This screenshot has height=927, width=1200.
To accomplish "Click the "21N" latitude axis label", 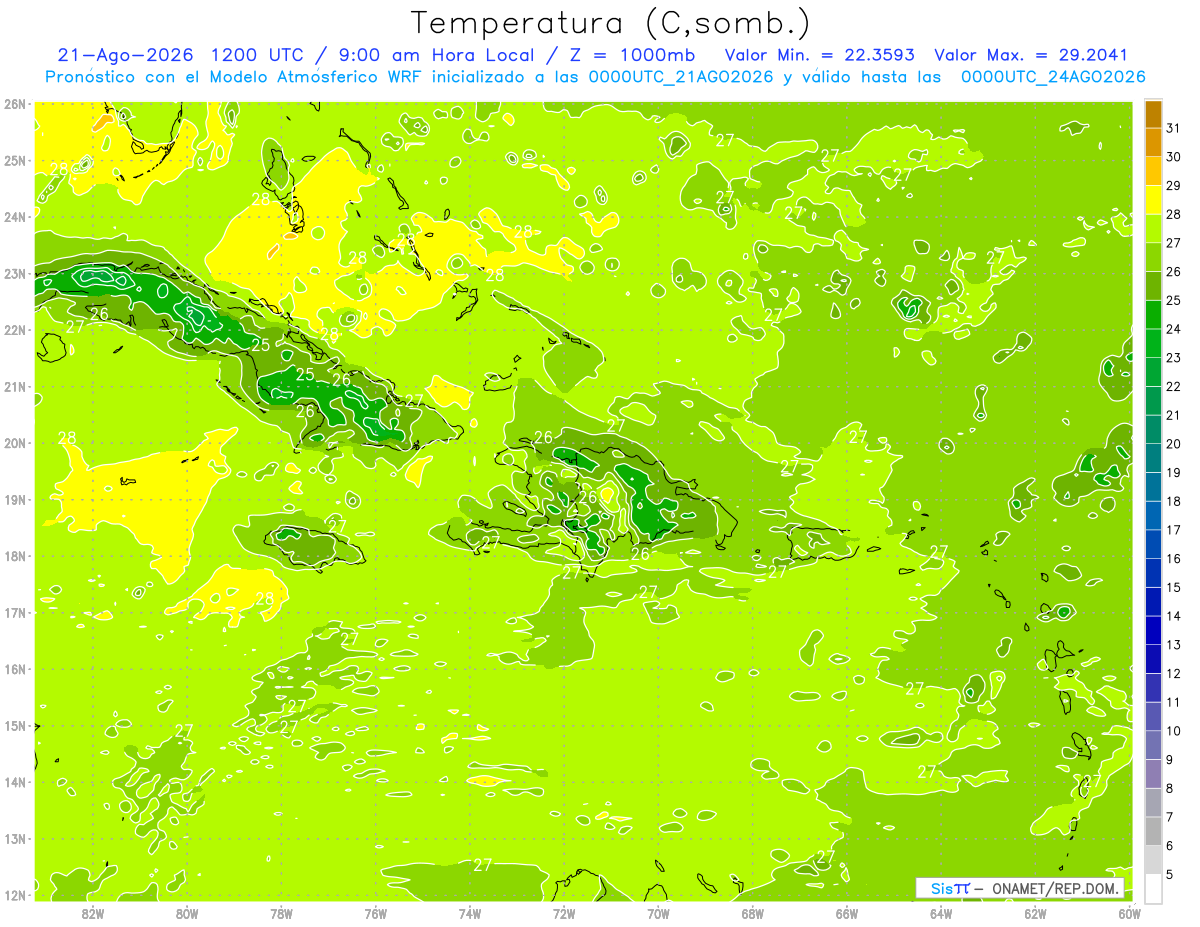I will click(15, 386).
